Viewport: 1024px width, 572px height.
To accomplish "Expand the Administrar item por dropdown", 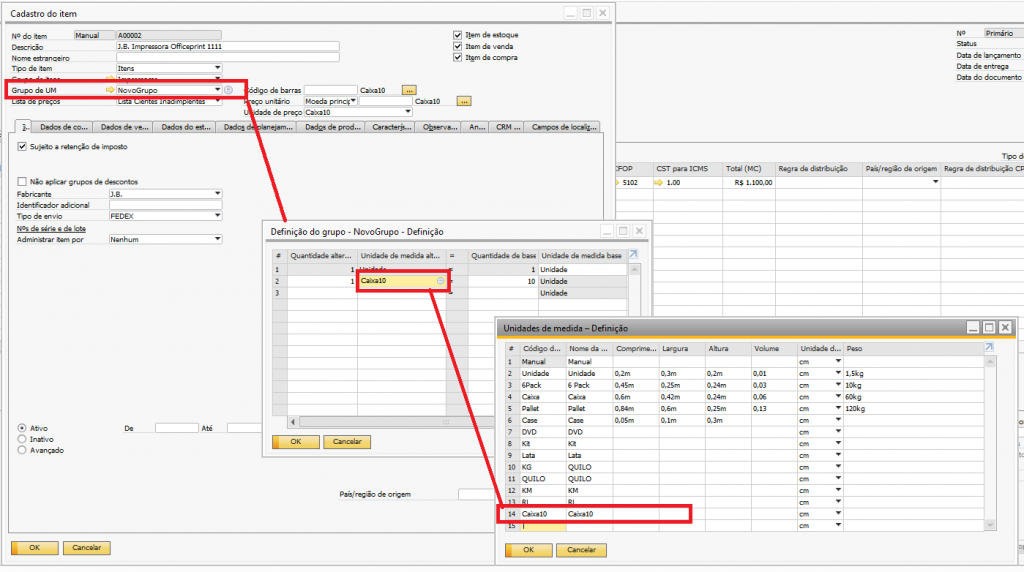I will click(217, 239).
